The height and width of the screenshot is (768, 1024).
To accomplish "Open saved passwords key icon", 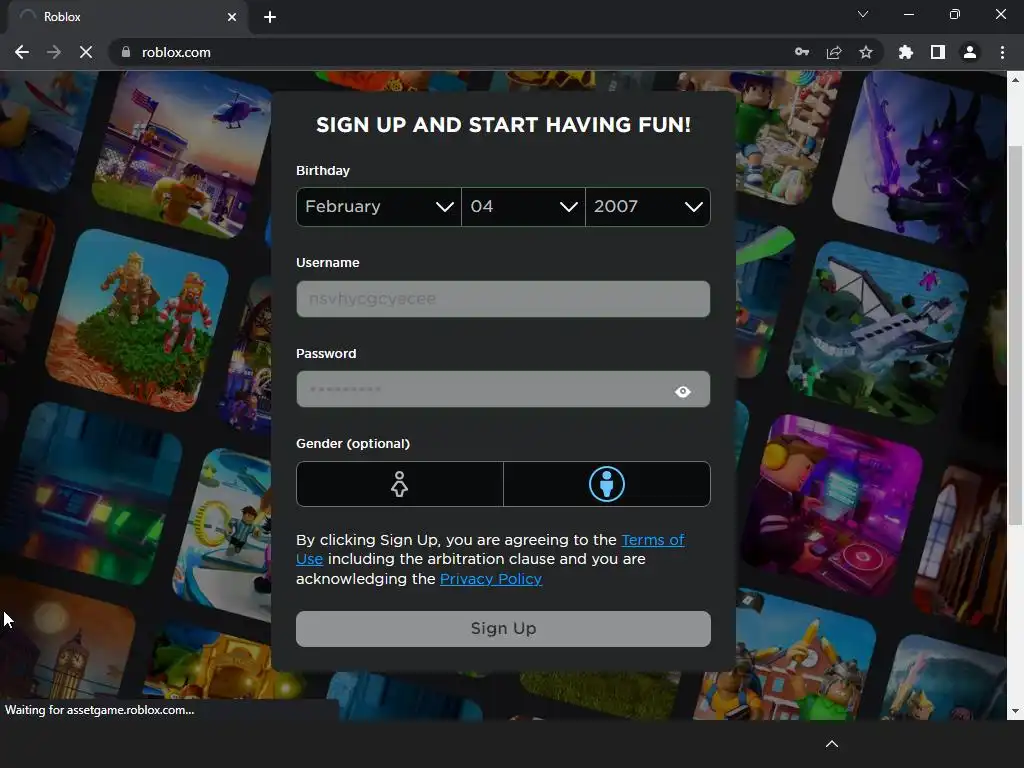I will point(802,52).
